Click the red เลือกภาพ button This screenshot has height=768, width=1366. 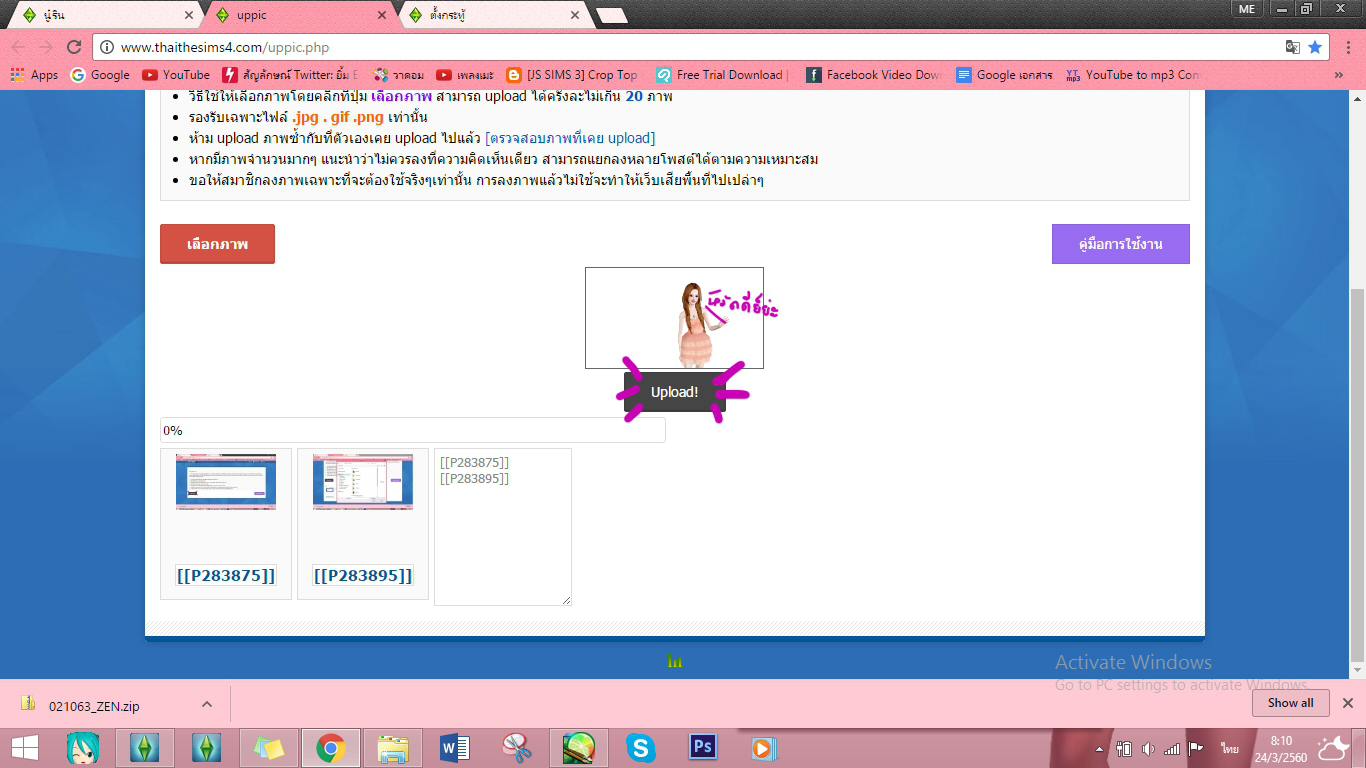(217, 244)
